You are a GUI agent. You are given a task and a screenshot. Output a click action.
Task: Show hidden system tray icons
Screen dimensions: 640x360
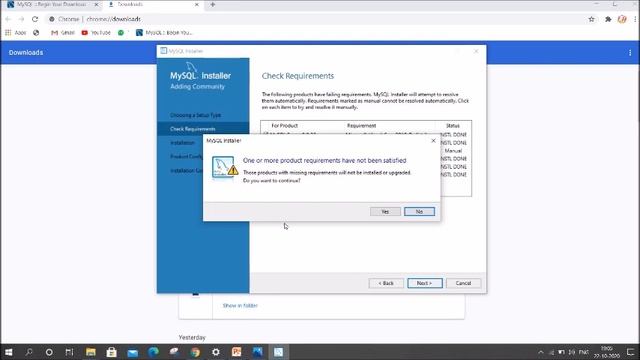tap(541, 352)
